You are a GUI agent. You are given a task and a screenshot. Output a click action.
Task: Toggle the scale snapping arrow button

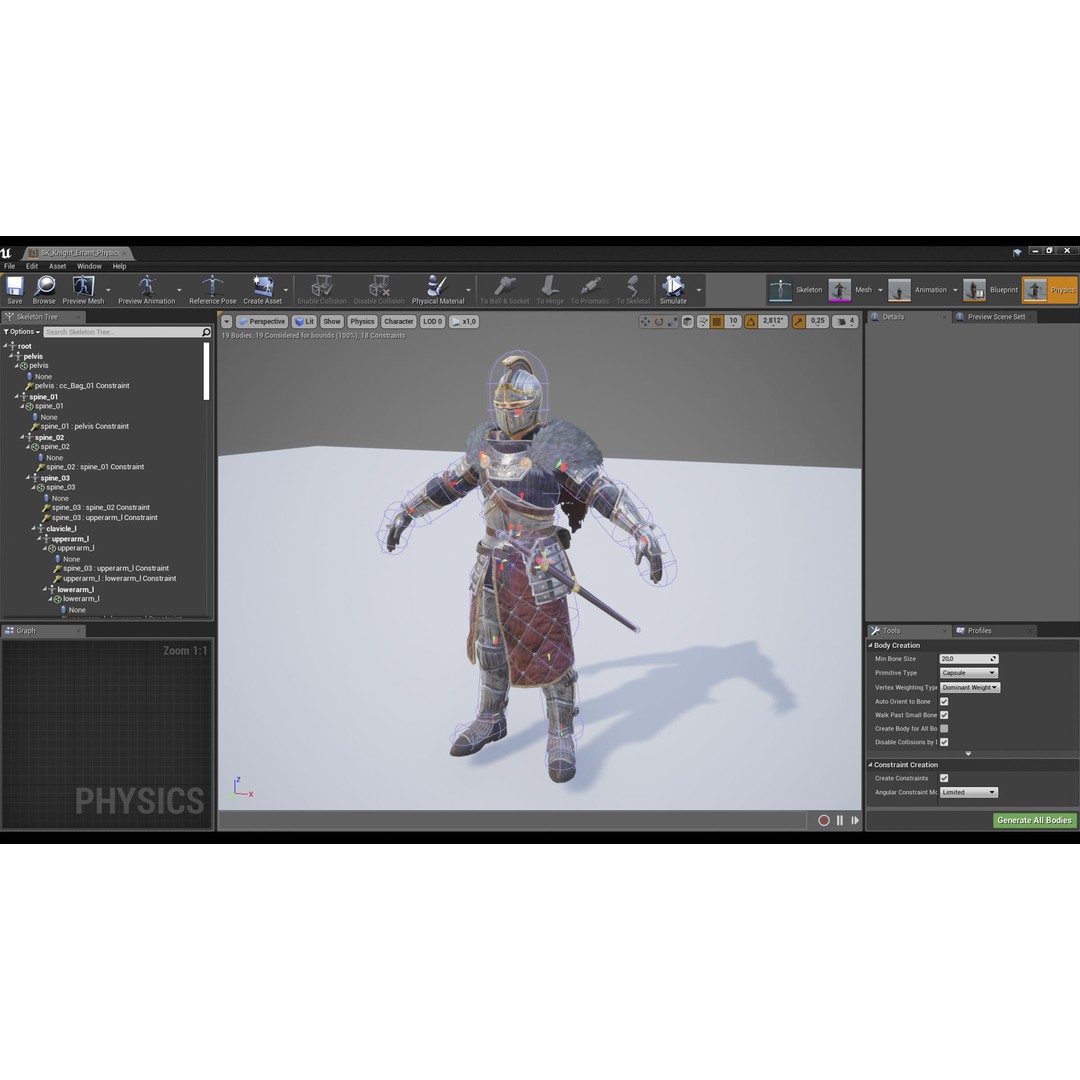(798, 322)
